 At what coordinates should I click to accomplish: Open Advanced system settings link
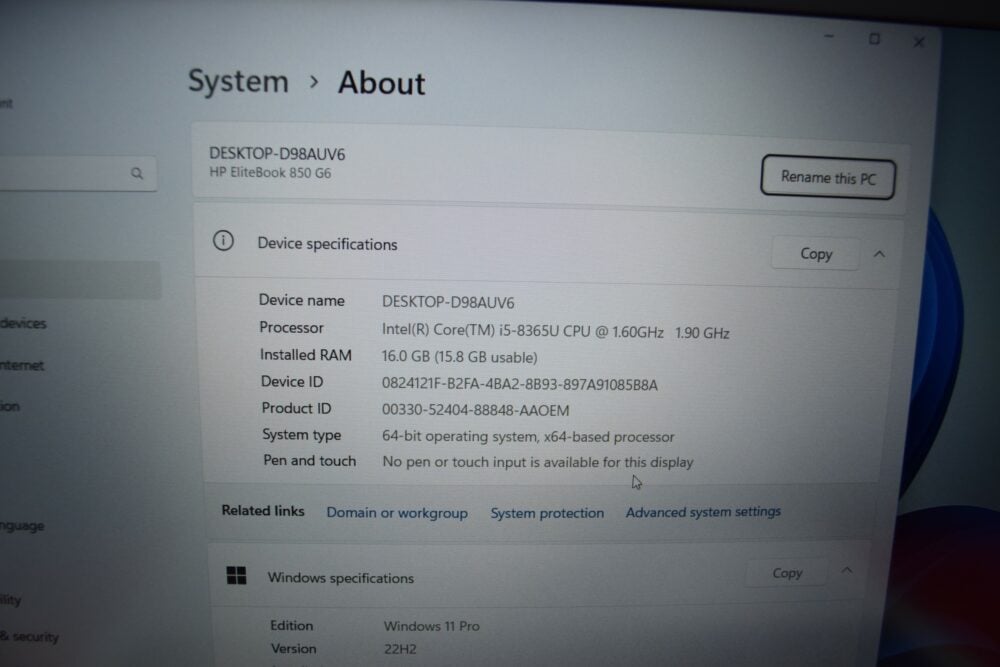coord(703,511)
